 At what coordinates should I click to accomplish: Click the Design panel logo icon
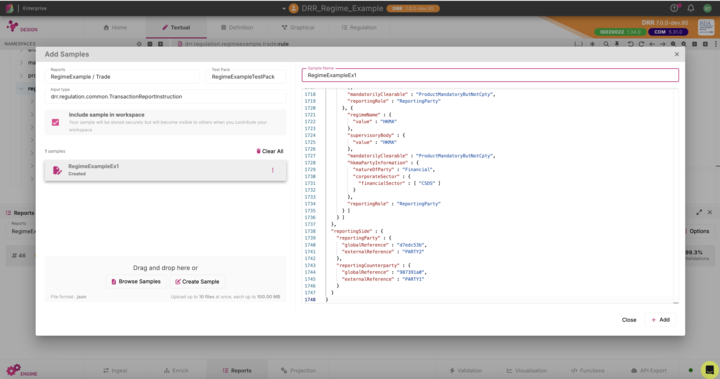[12, 27]
